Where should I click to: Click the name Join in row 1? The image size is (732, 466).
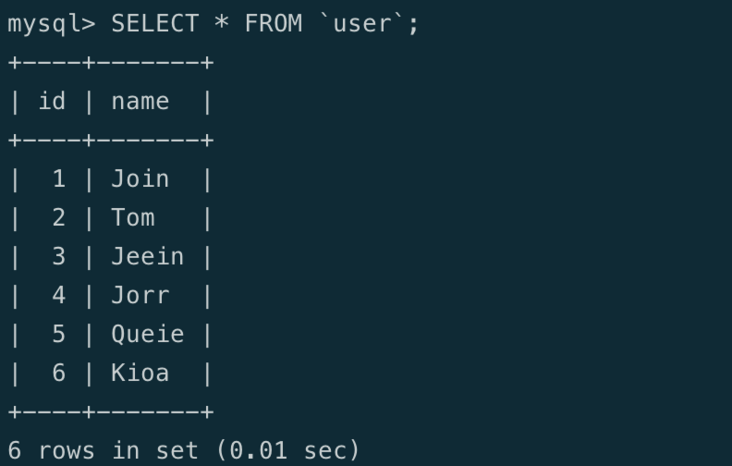click(140, 179)
